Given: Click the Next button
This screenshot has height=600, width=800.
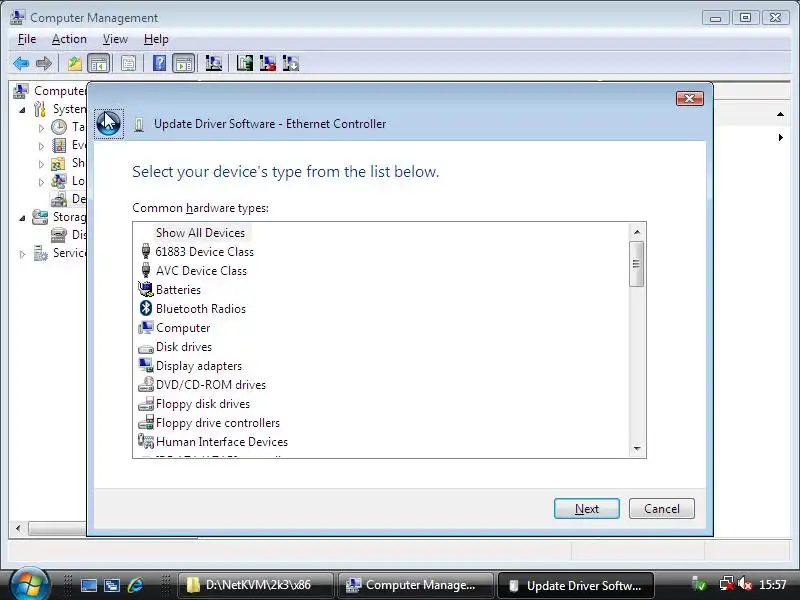Looking at the screenshot, I should click(x=587, y=508).
